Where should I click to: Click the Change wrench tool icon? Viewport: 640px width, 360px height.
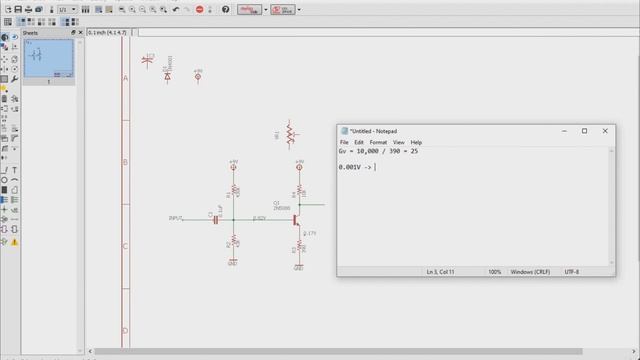(x=15, y=79)
